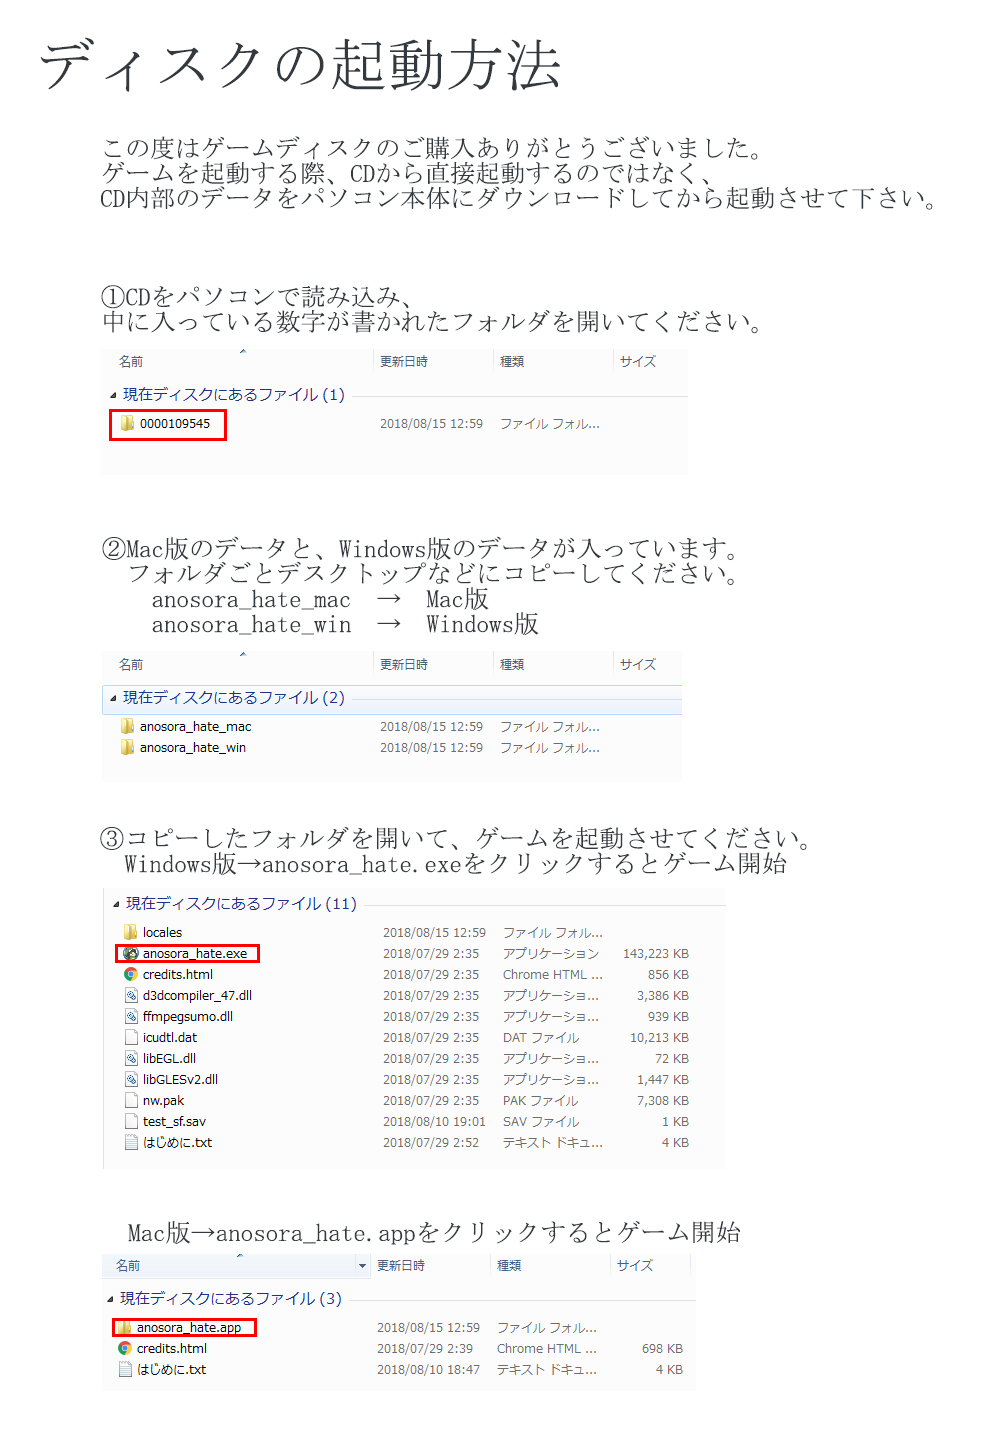Click the 1,447 KB size value

(663, 1080)
